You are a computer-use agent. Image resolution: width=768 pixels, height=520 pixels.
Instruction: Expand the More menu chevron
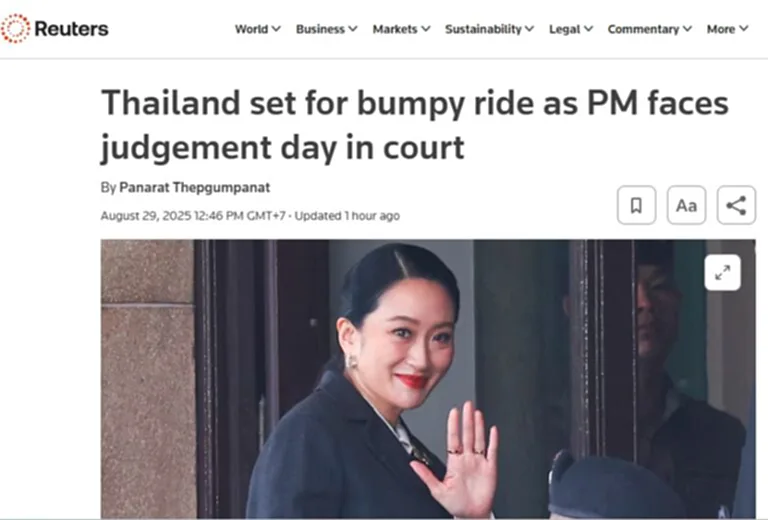[x=744, y=29]
